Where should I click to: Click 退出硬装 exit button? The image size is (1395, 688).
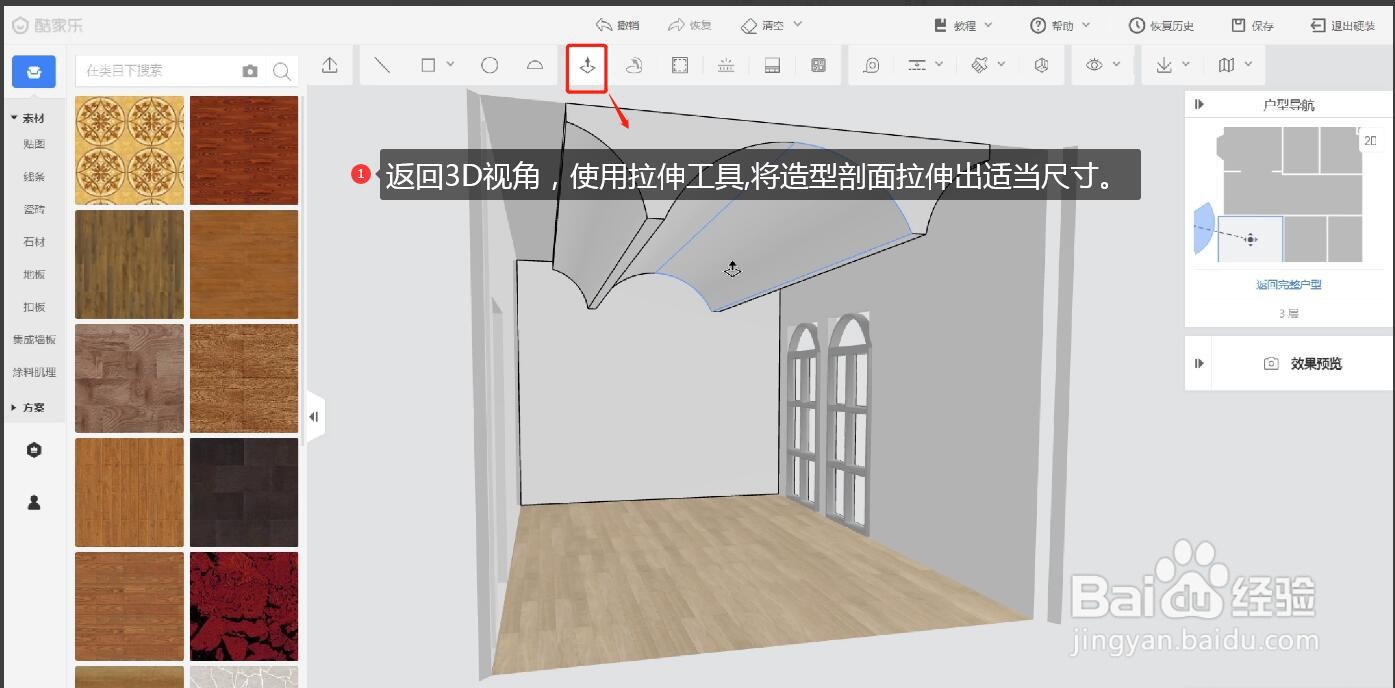click(1342, 25)
